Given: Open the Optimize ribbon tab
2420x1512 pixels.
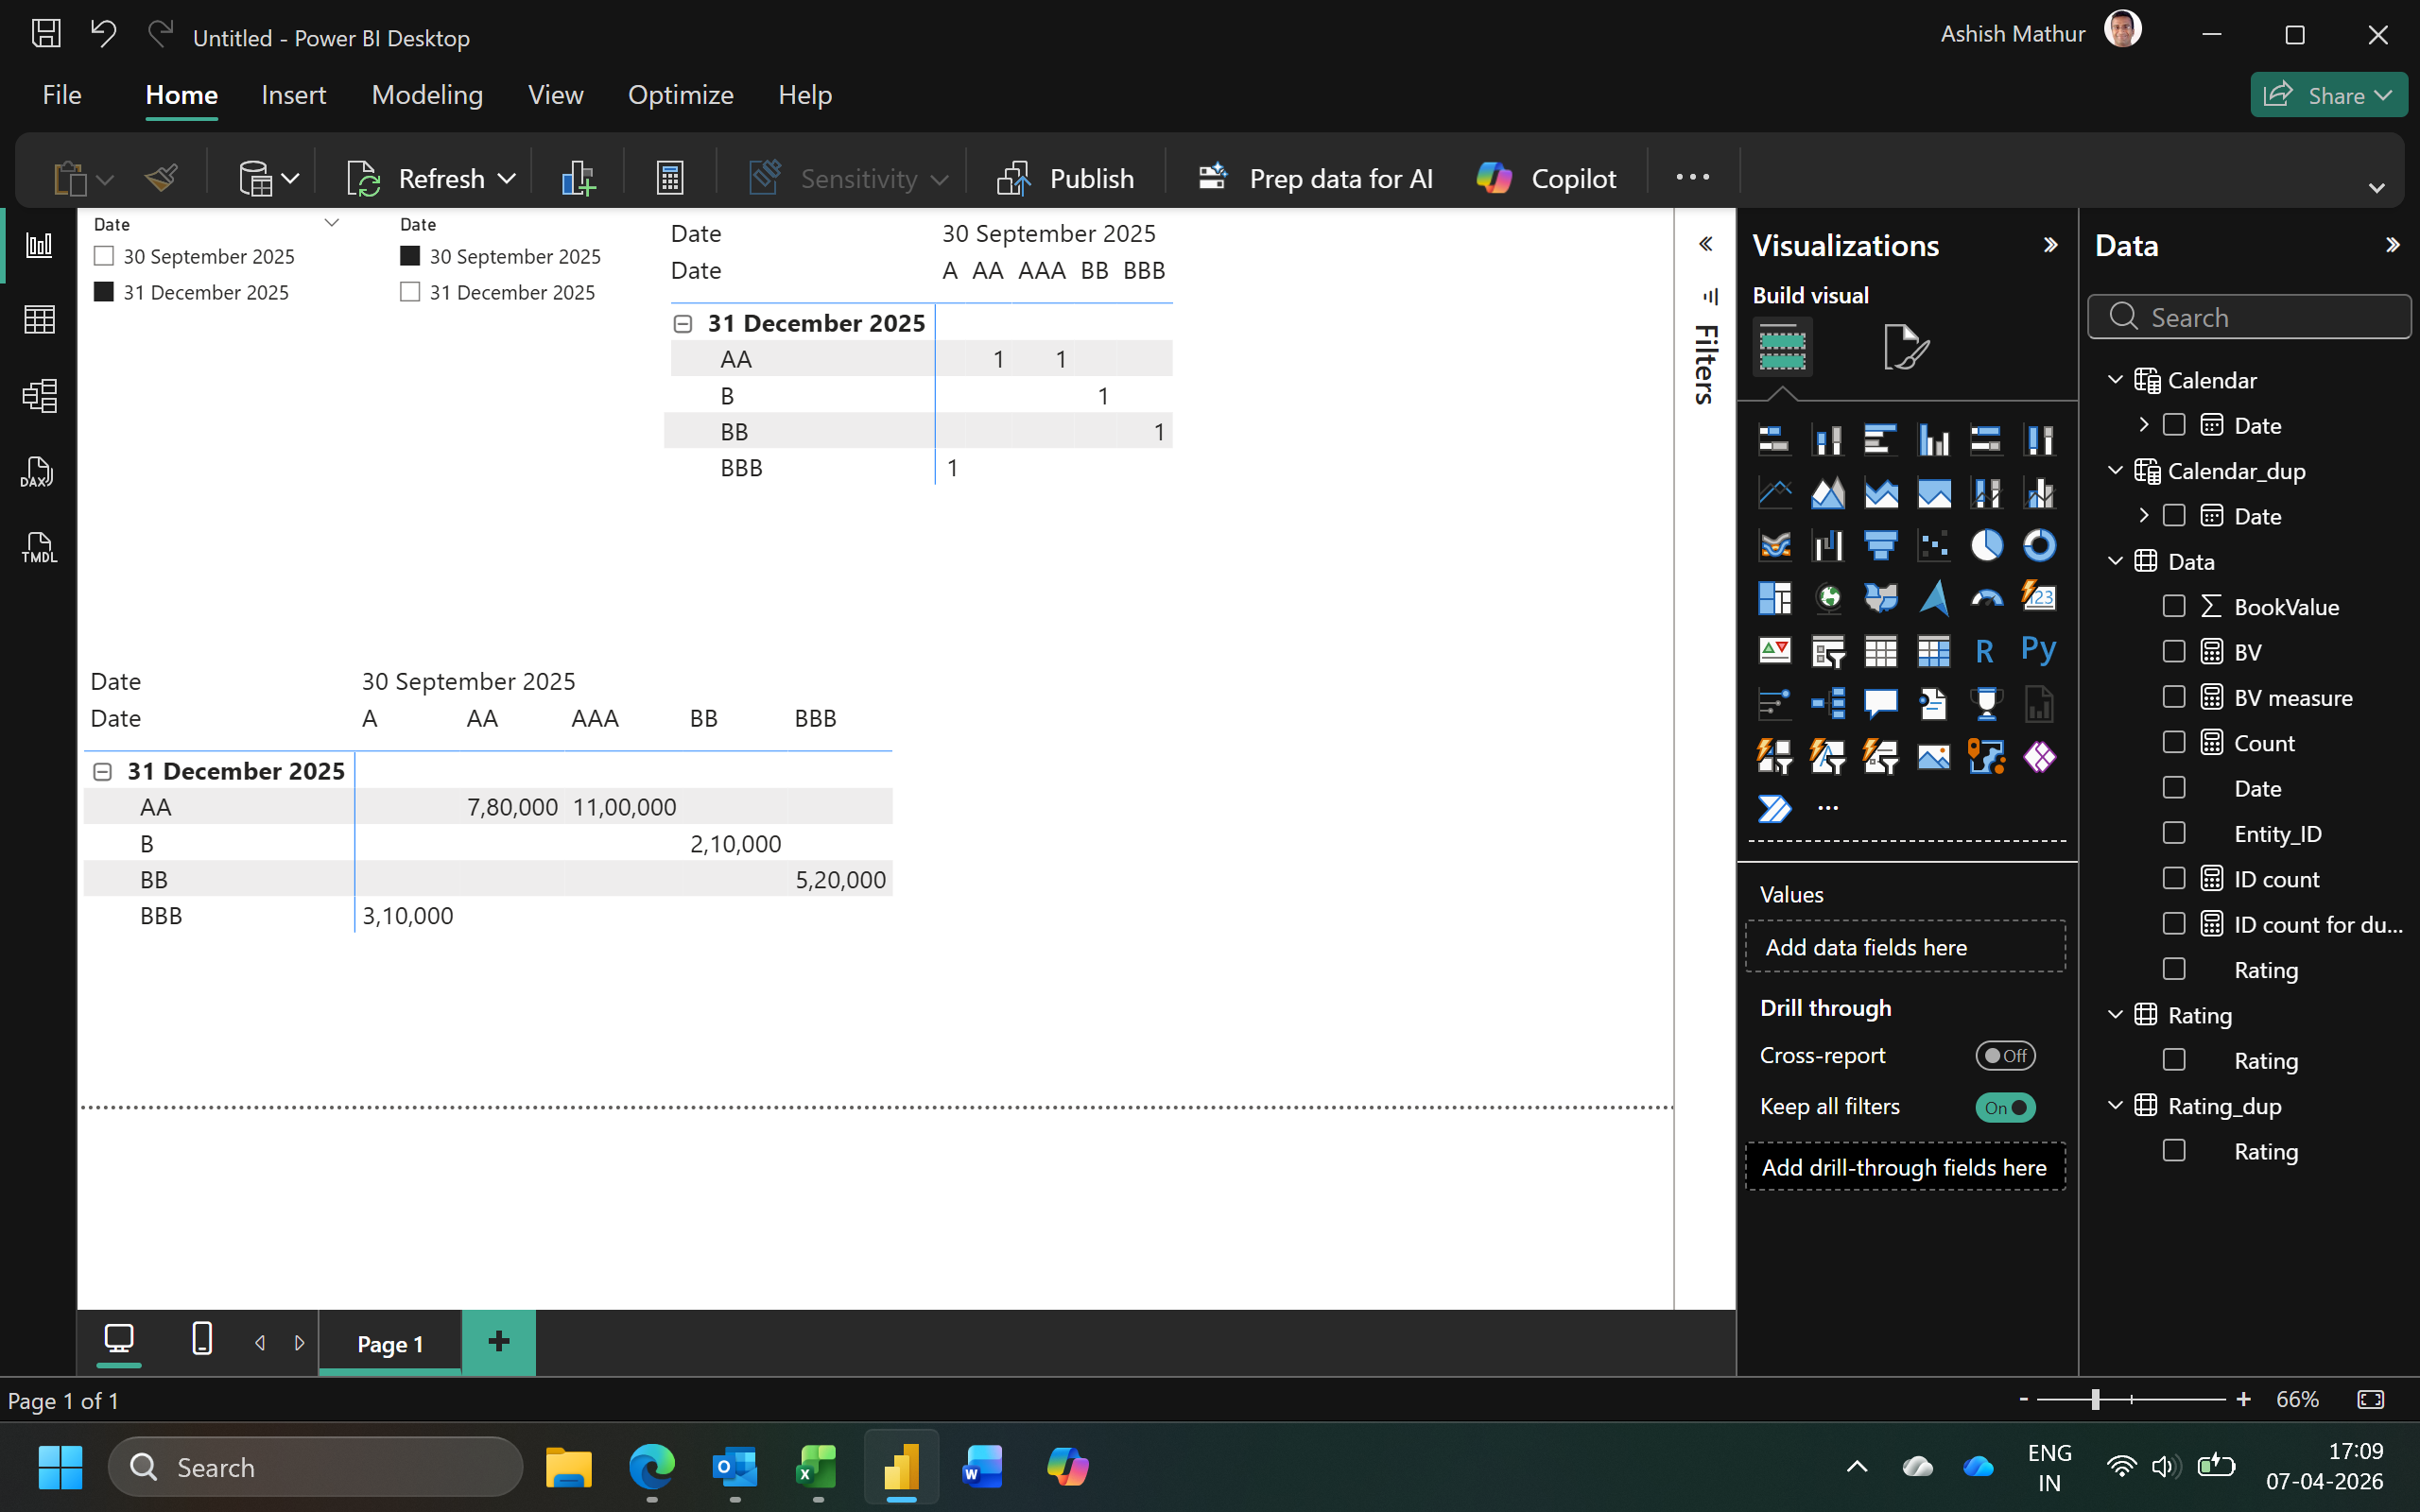Looking at the screenshot, I should 680,95.
